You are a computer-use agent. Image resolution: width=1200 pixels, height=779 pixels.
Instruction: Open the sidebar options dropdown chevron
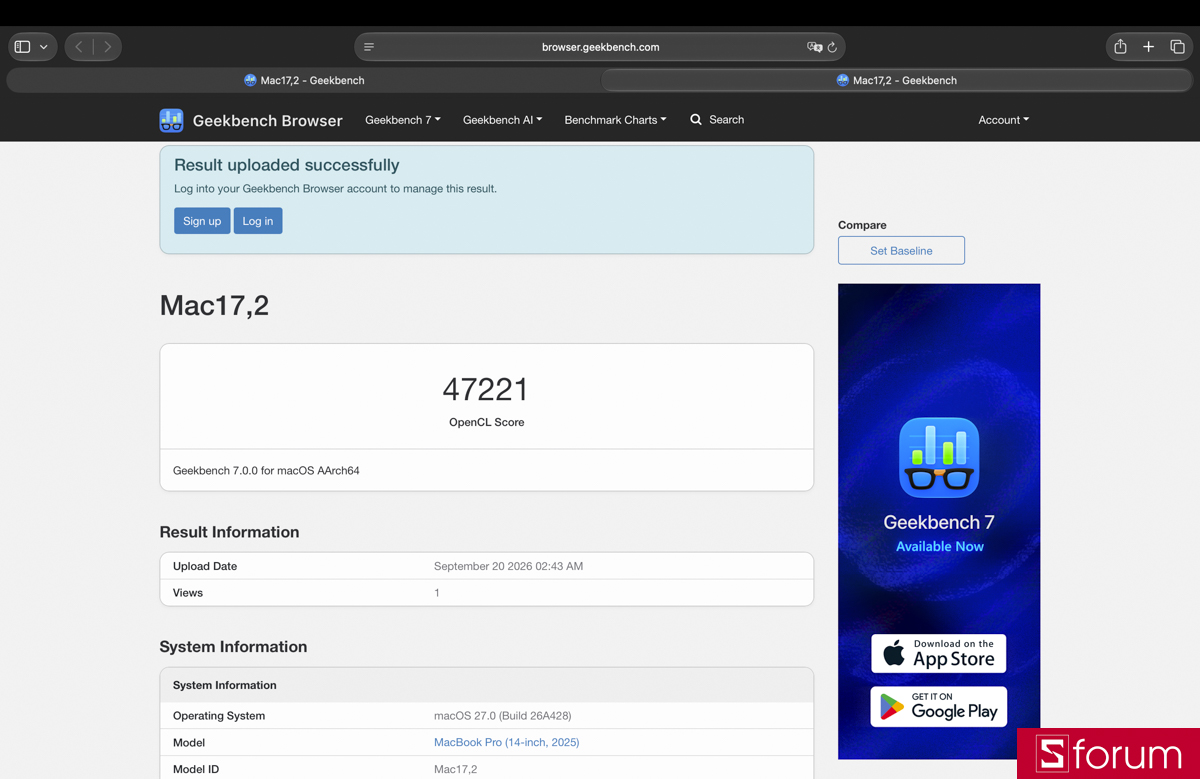point(44,47)
